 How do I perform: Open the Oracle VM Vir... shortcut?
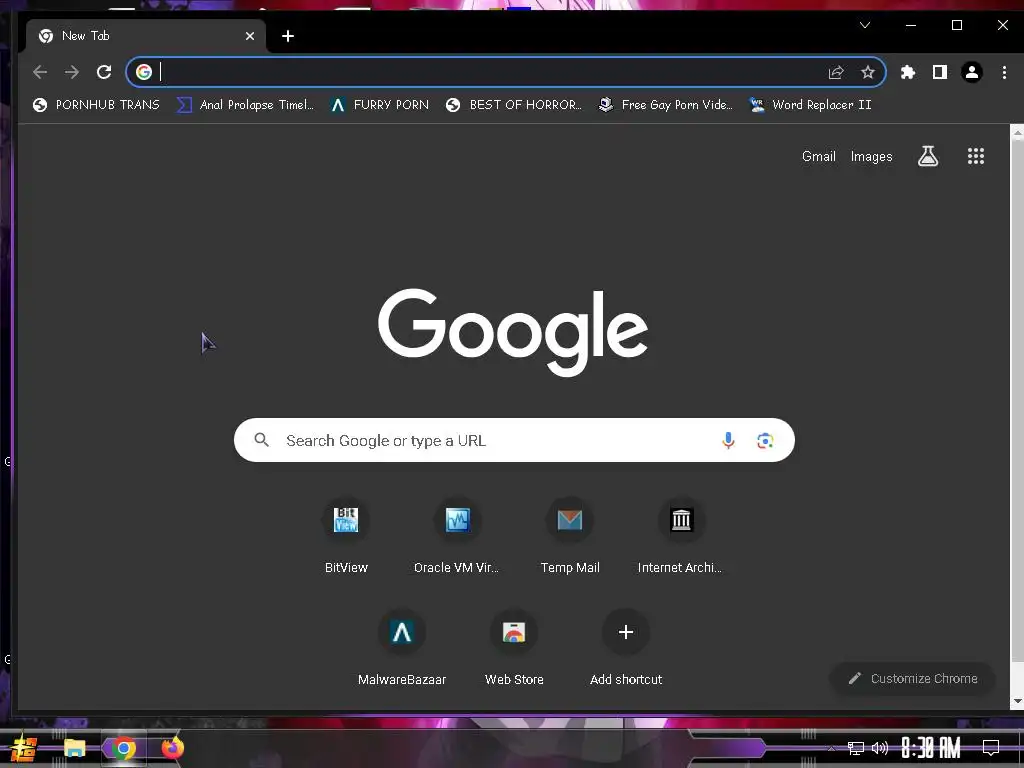(x=457, y=536)
